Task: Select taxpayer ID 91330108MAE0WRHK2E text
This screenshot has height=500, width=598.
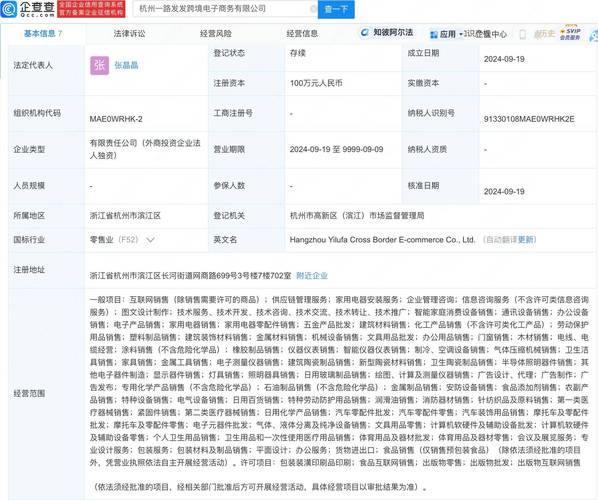Action: [529, 119]
